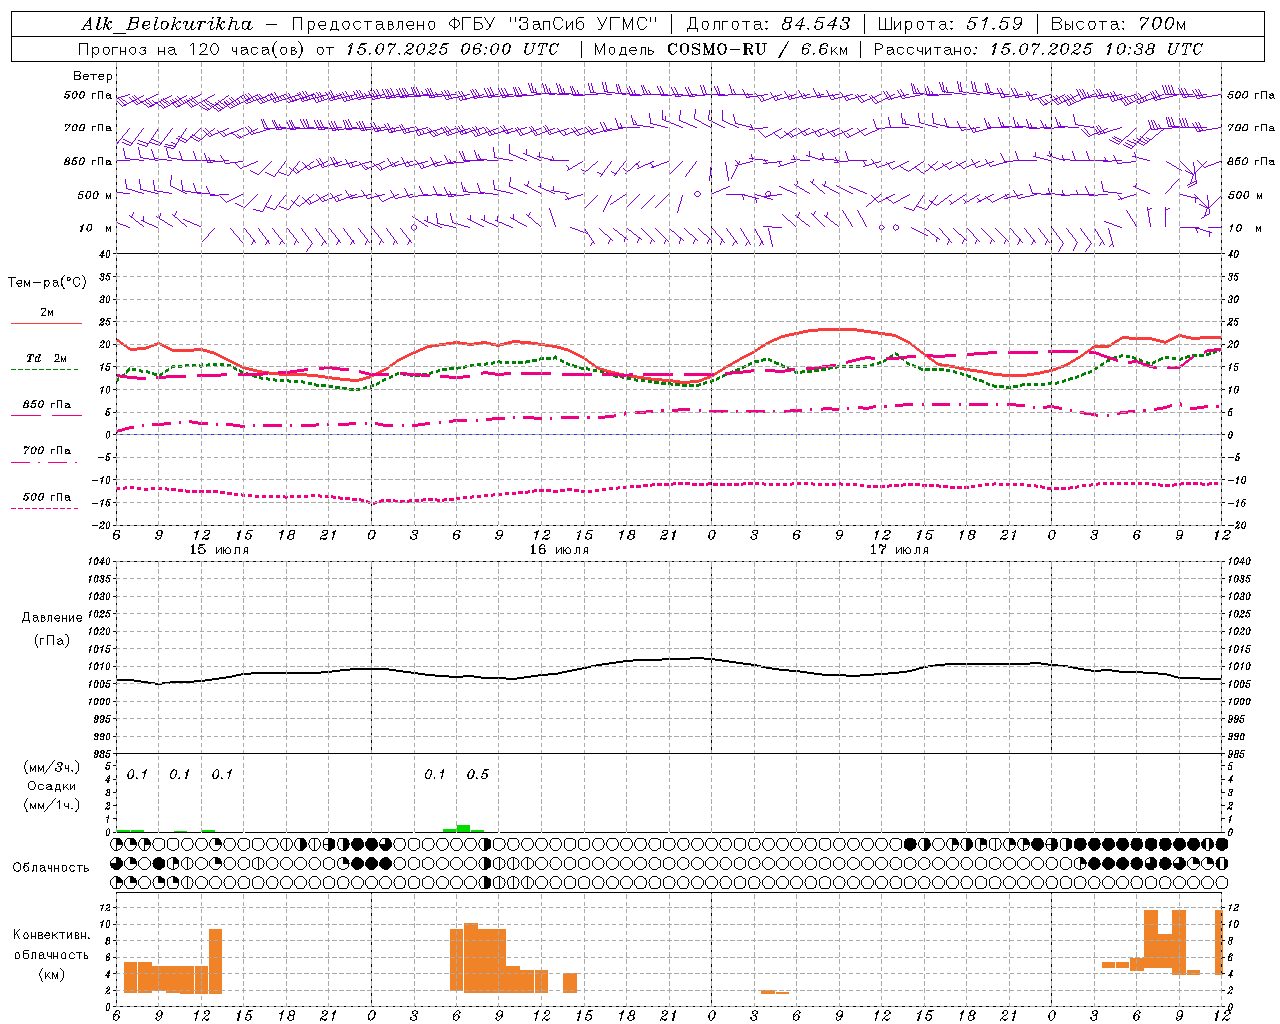
Task: Click the Td 2м dew point legend label
Action: click(47, 358)
